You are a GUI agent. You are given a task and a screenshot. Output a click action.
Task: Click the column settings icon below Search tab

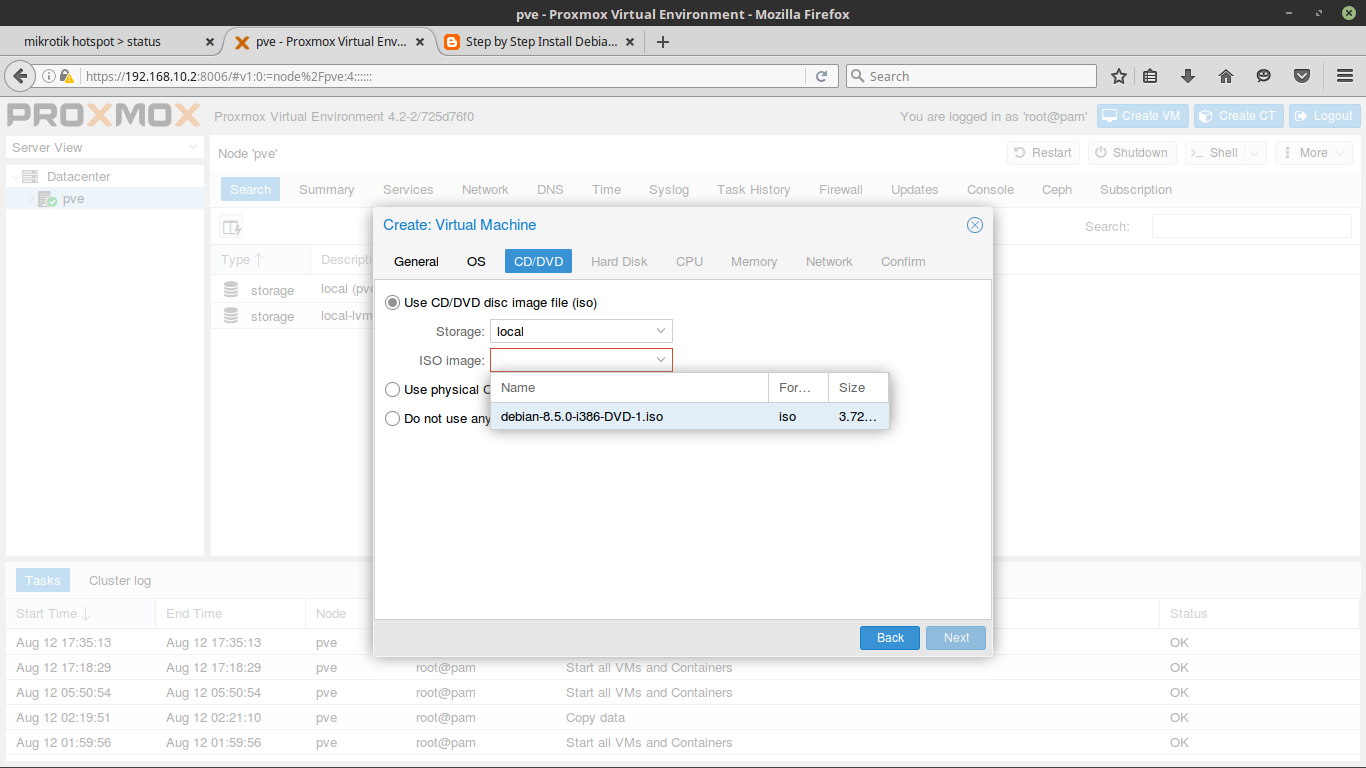pyautogui.click(x=231, y=227)
